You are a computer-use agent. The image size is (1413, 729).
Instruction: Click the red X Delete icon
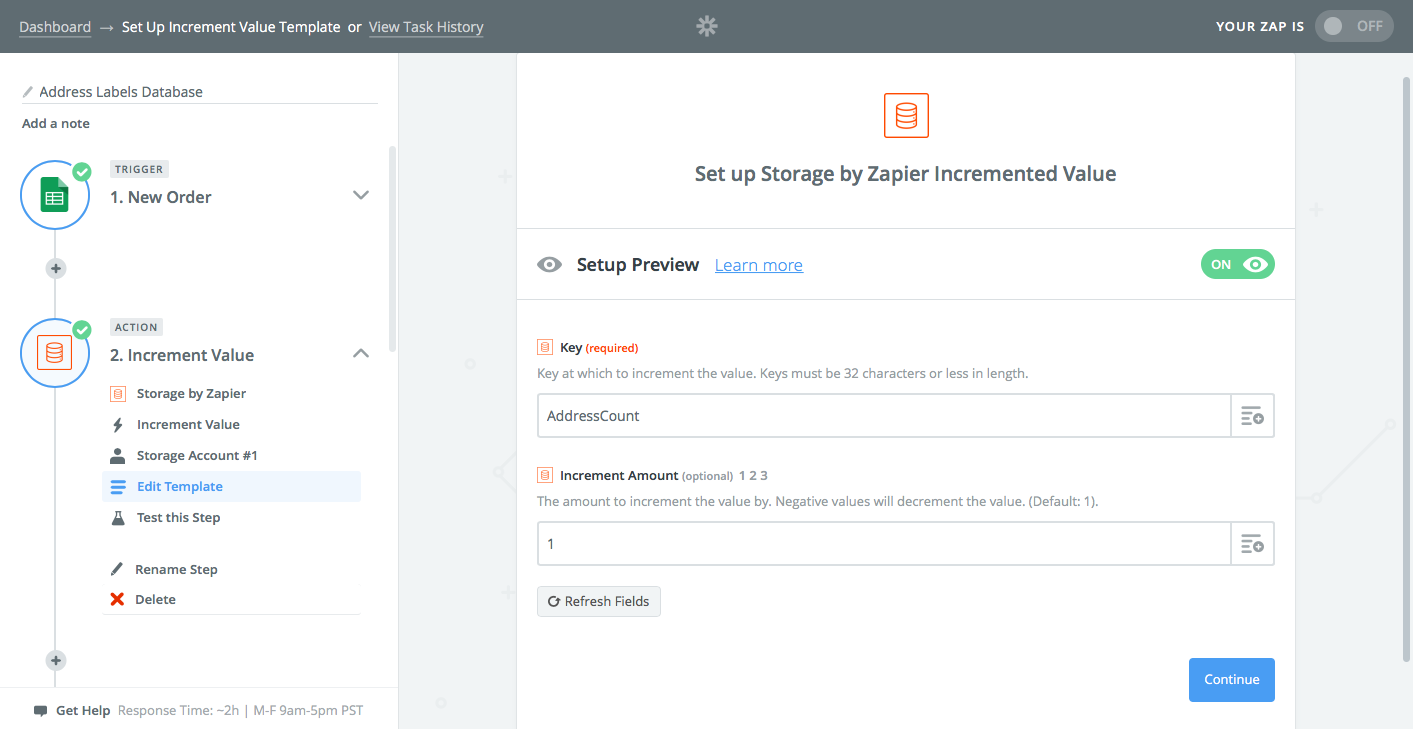(x=117, y=600)
